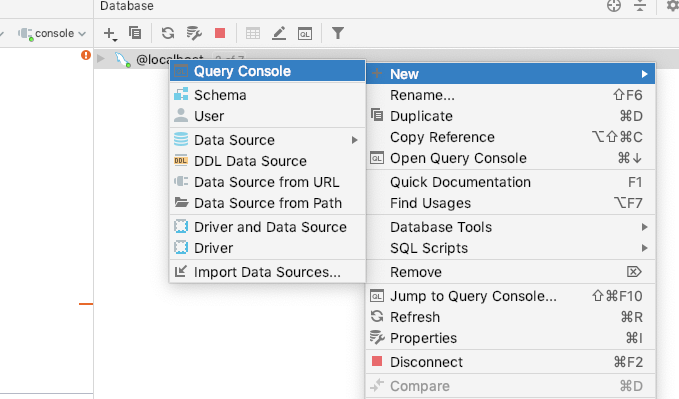The image size is (679, 399).
Task: Click the Refresh toolbar icon
Action: click(x=168, y=33)
